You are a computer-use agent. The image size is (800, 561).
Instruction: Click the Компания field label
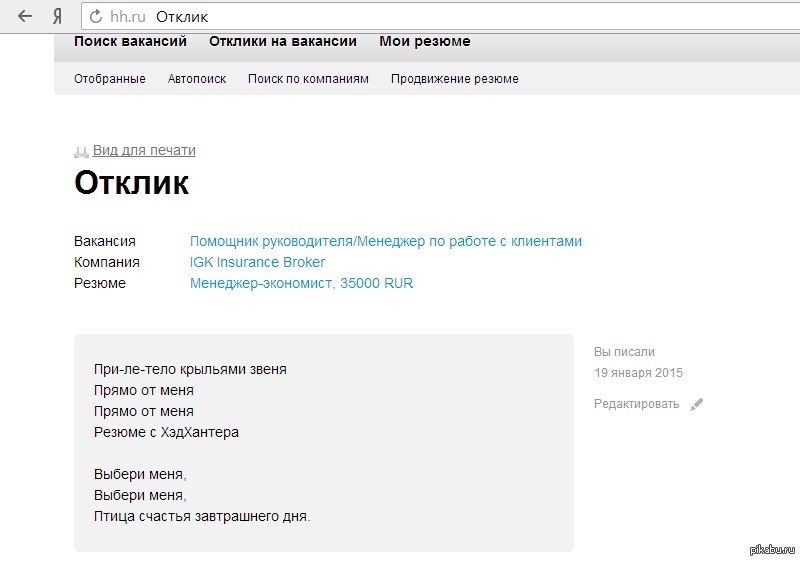tap(107, 262)
